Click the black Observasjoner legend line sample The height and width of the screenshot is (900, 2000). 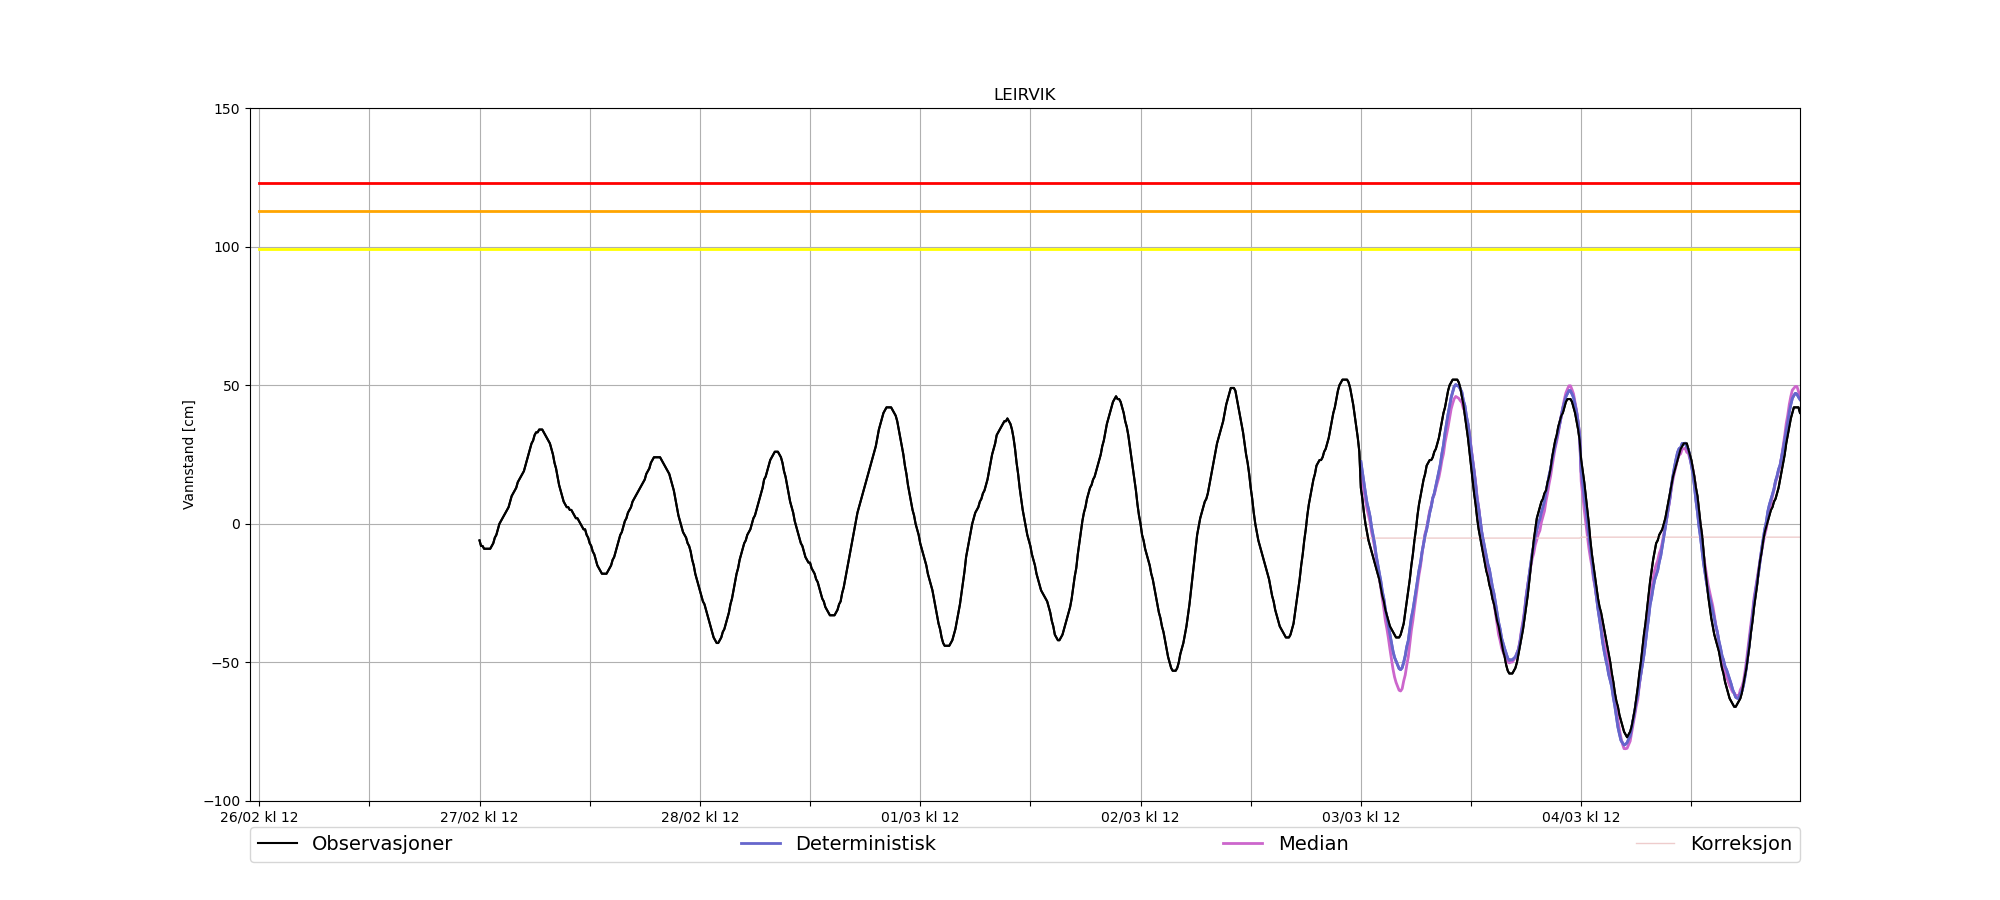[x=278, y=844]
